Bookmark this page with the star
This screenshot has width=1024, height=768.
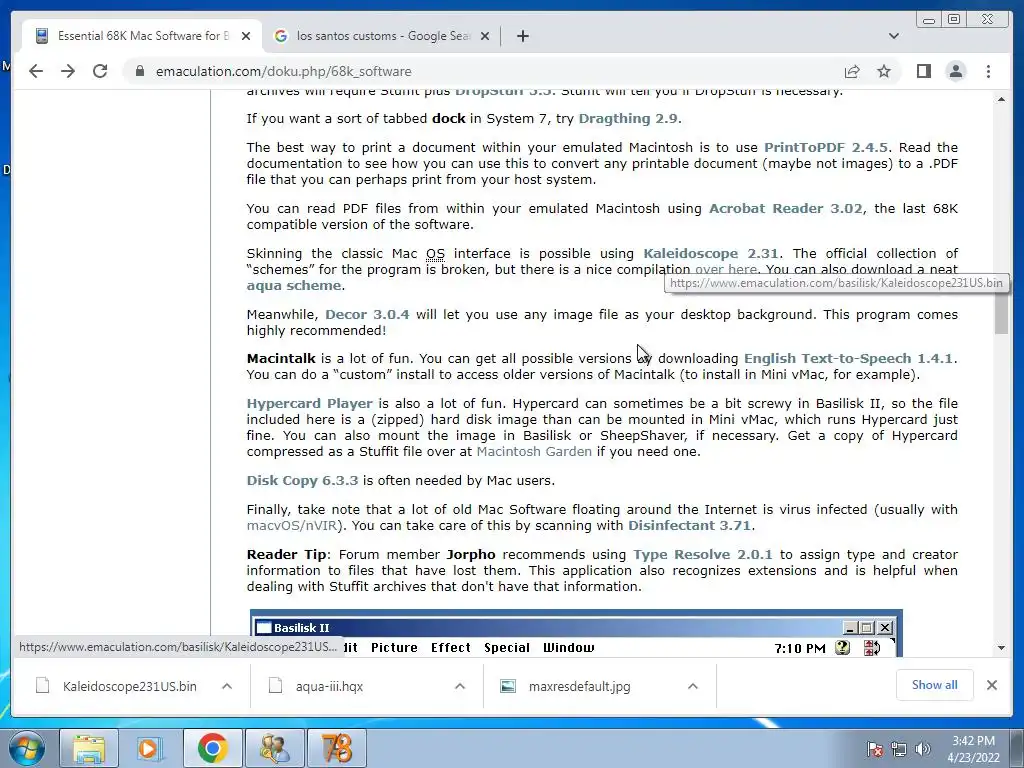(x=884, y=71)
